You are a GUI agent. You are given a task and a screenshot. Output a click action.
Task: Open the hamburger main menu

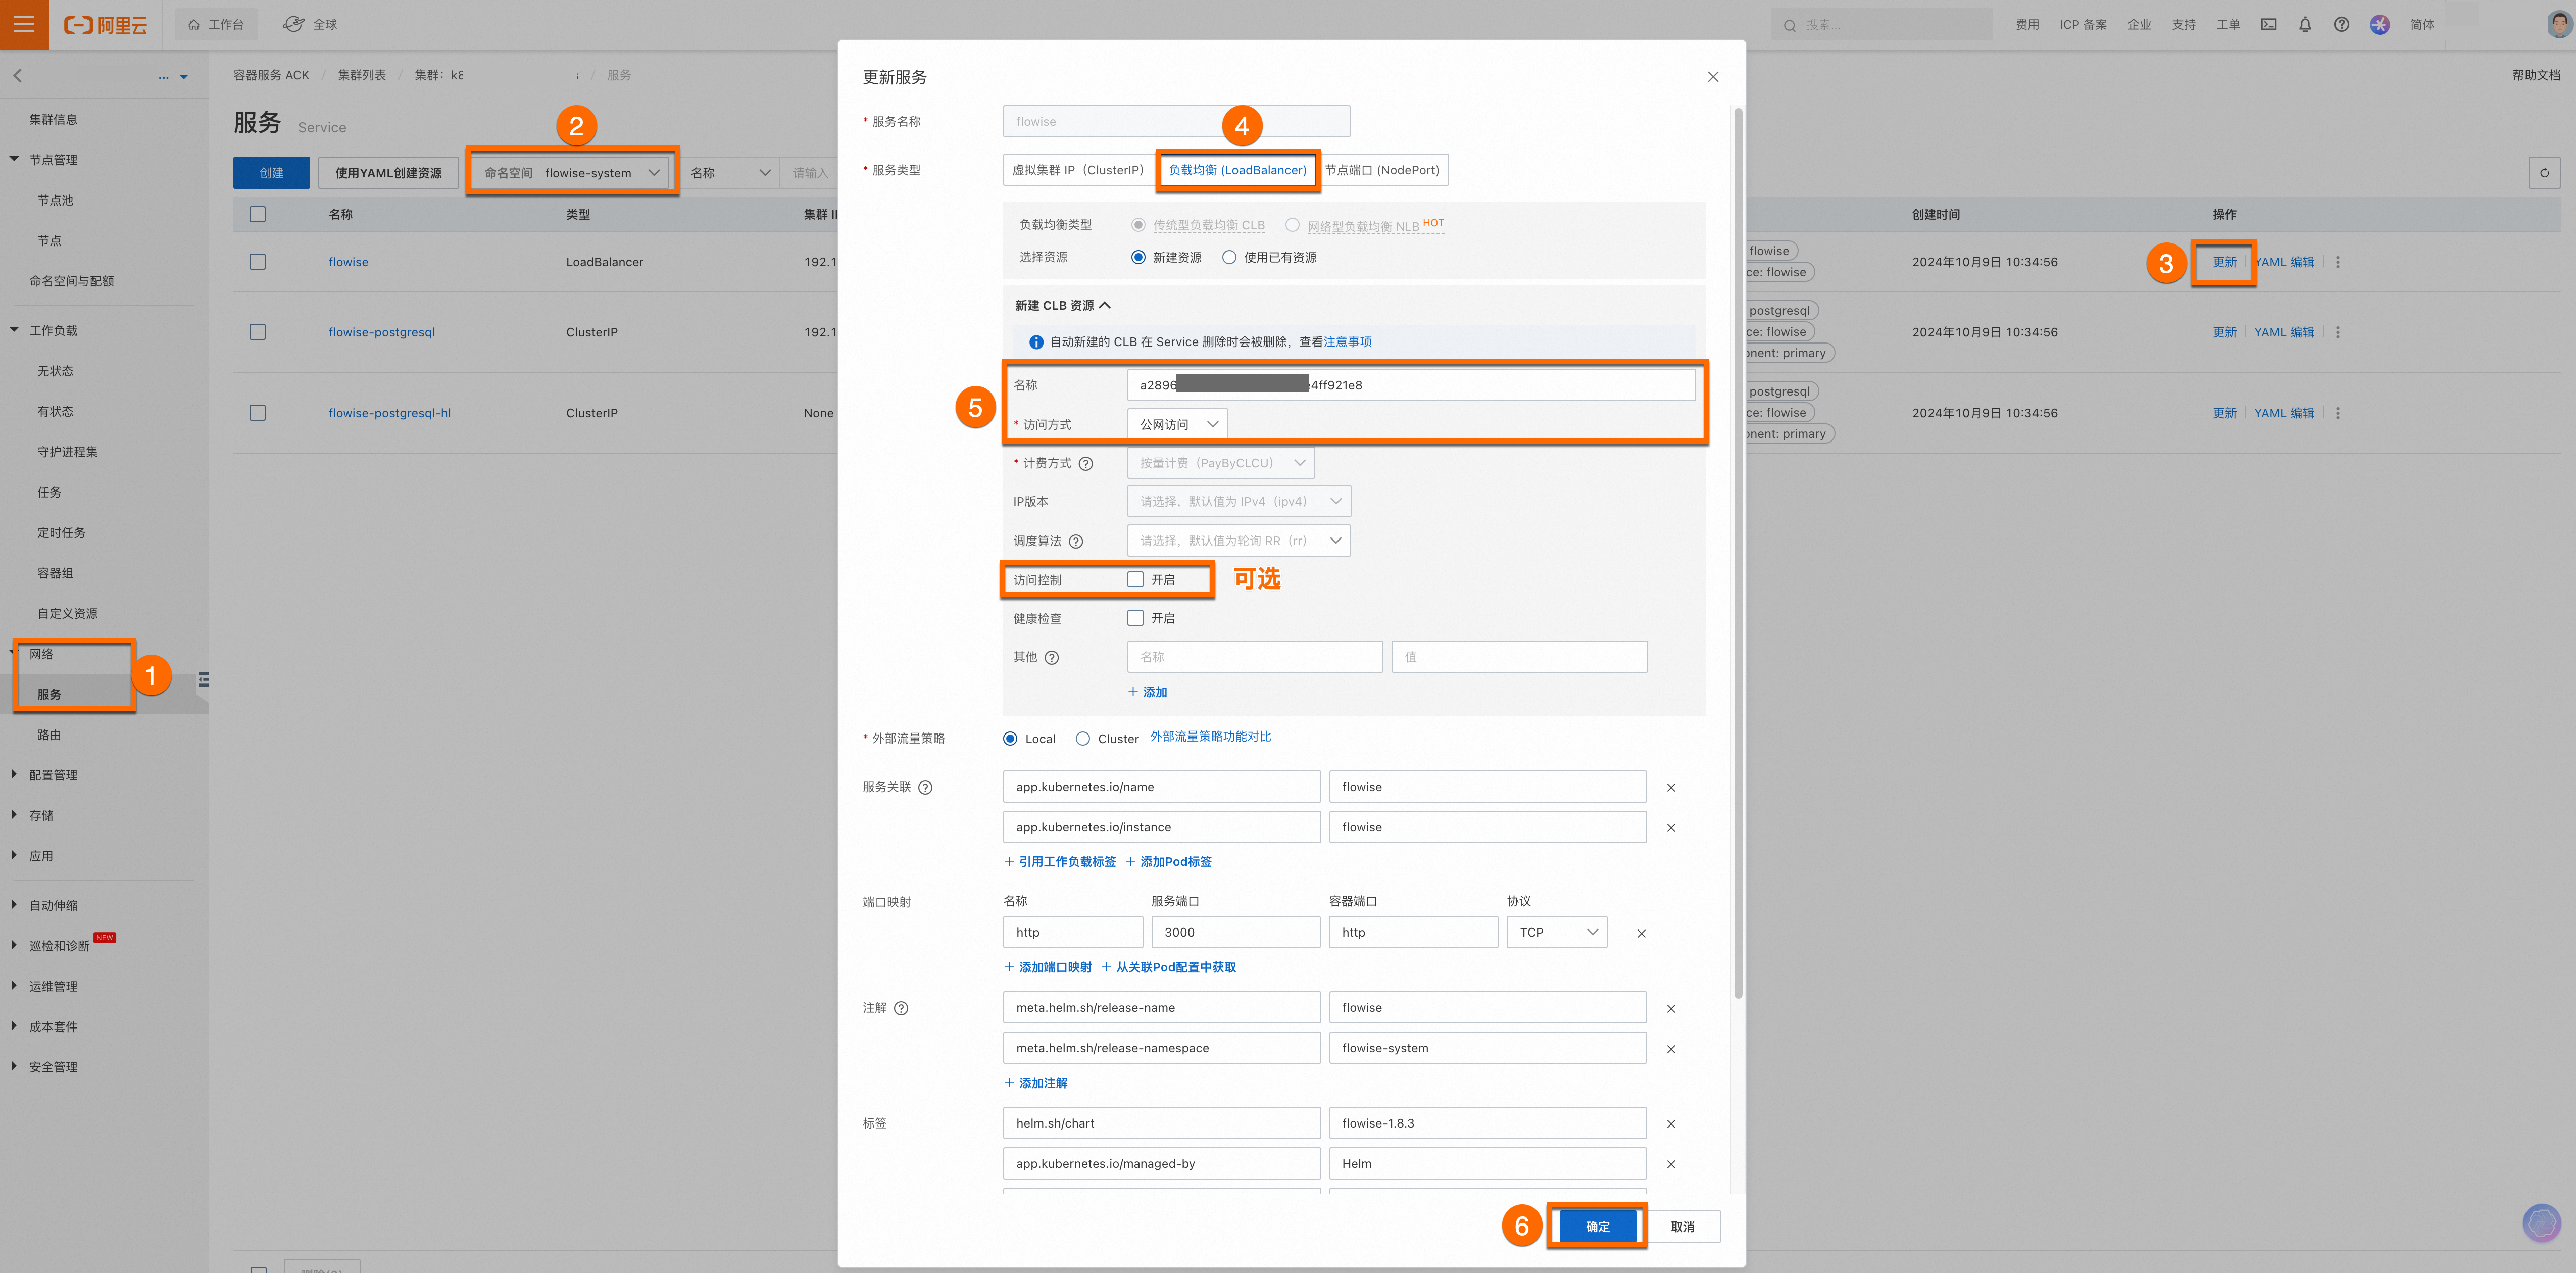pos(24,24)
